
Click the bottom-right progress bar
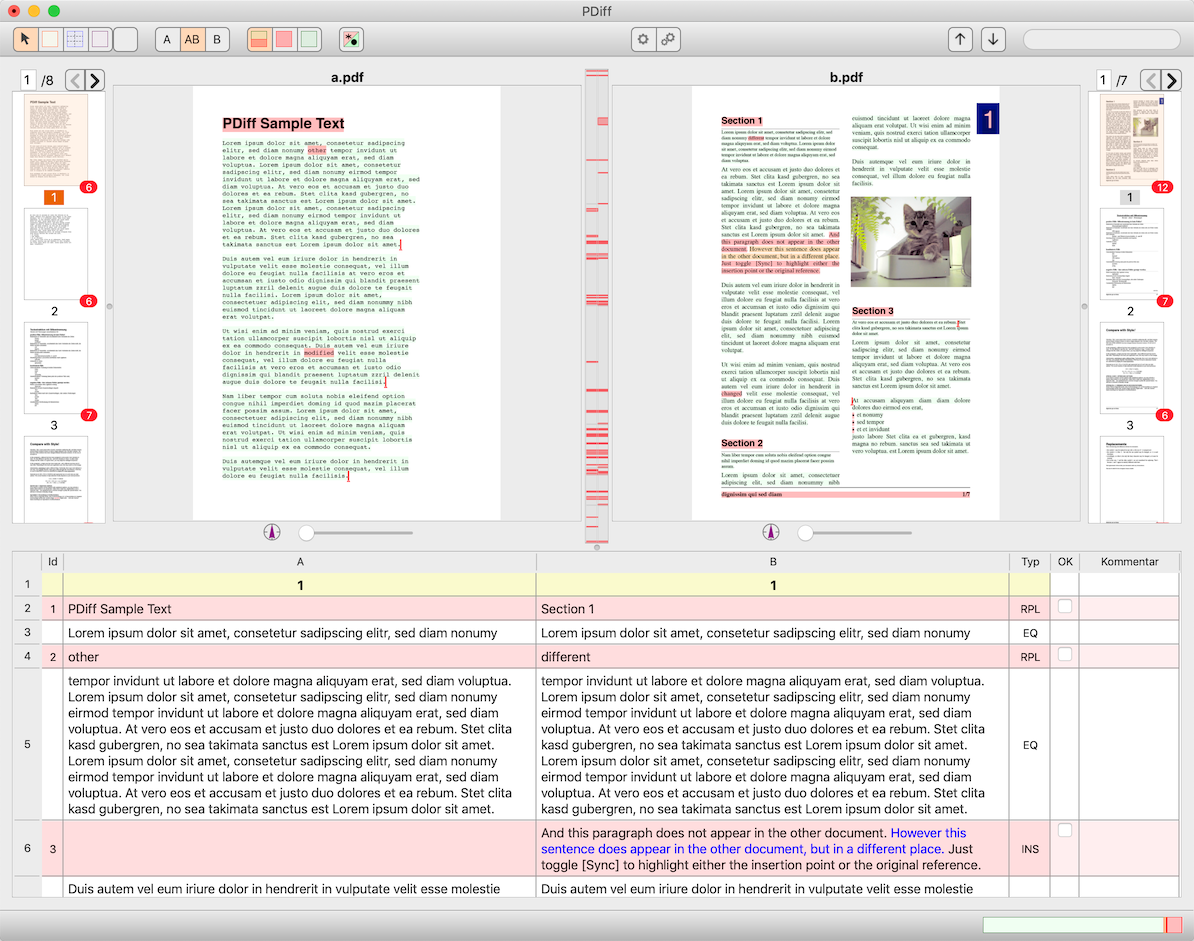coord(1082,925)
